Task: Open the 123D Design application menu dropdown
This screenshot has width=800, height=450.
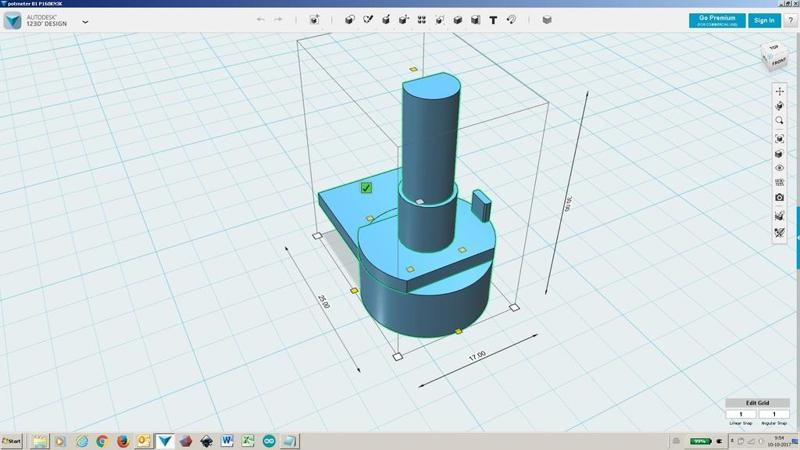Action: [x=85, y=22]
